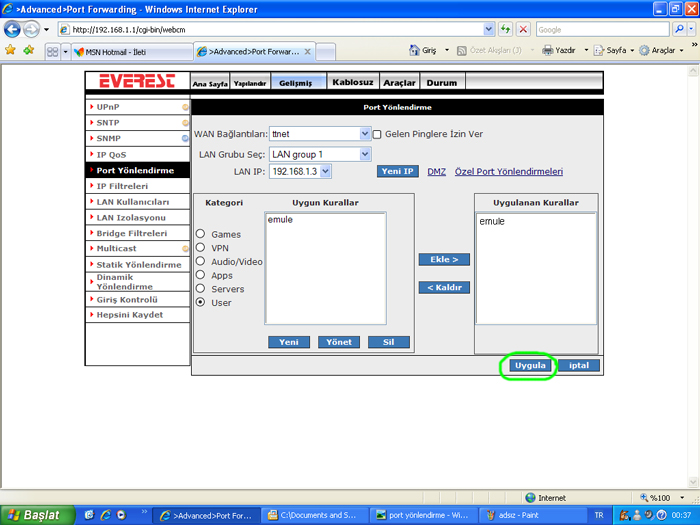Expand the Yazdır options dropdown arrow
The width and height of the screenshot is (700, 525).
tap(586, 50)
